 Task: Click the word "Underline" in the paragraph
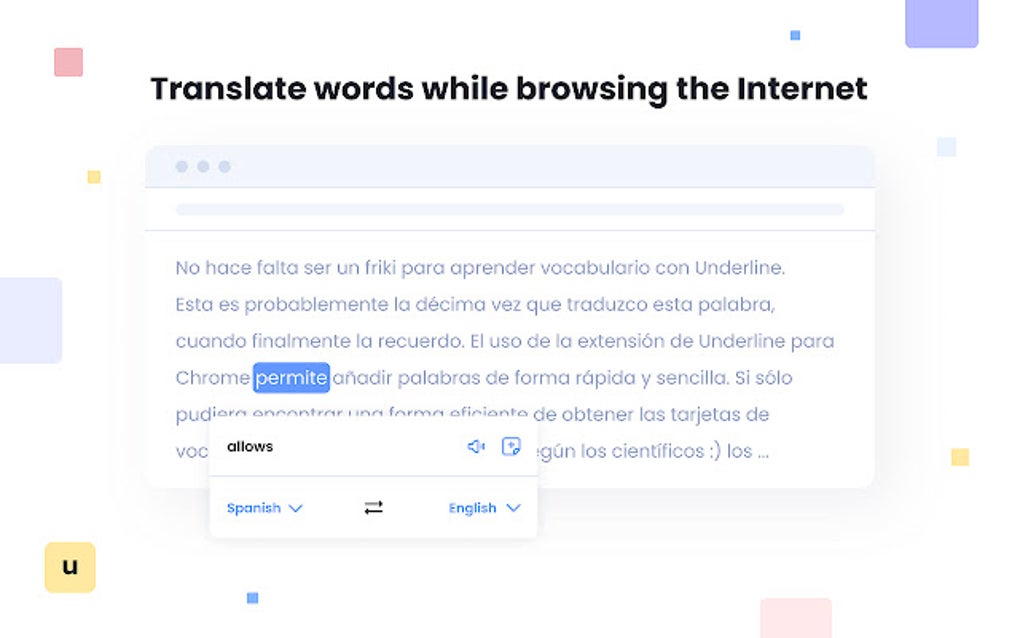point(737,267)
